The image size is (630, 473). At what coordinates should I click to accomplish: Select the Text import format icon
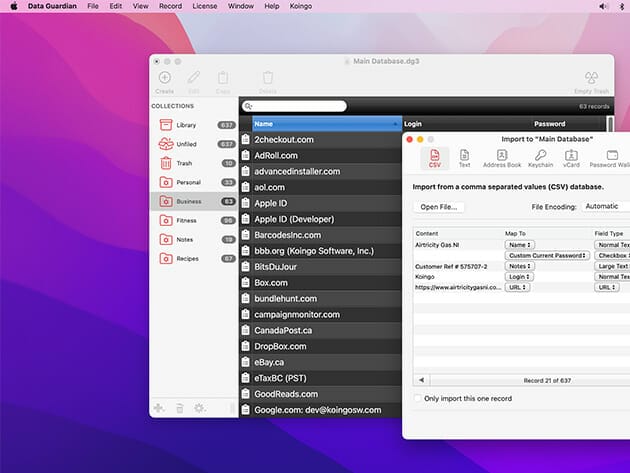(x=464, y=156)
